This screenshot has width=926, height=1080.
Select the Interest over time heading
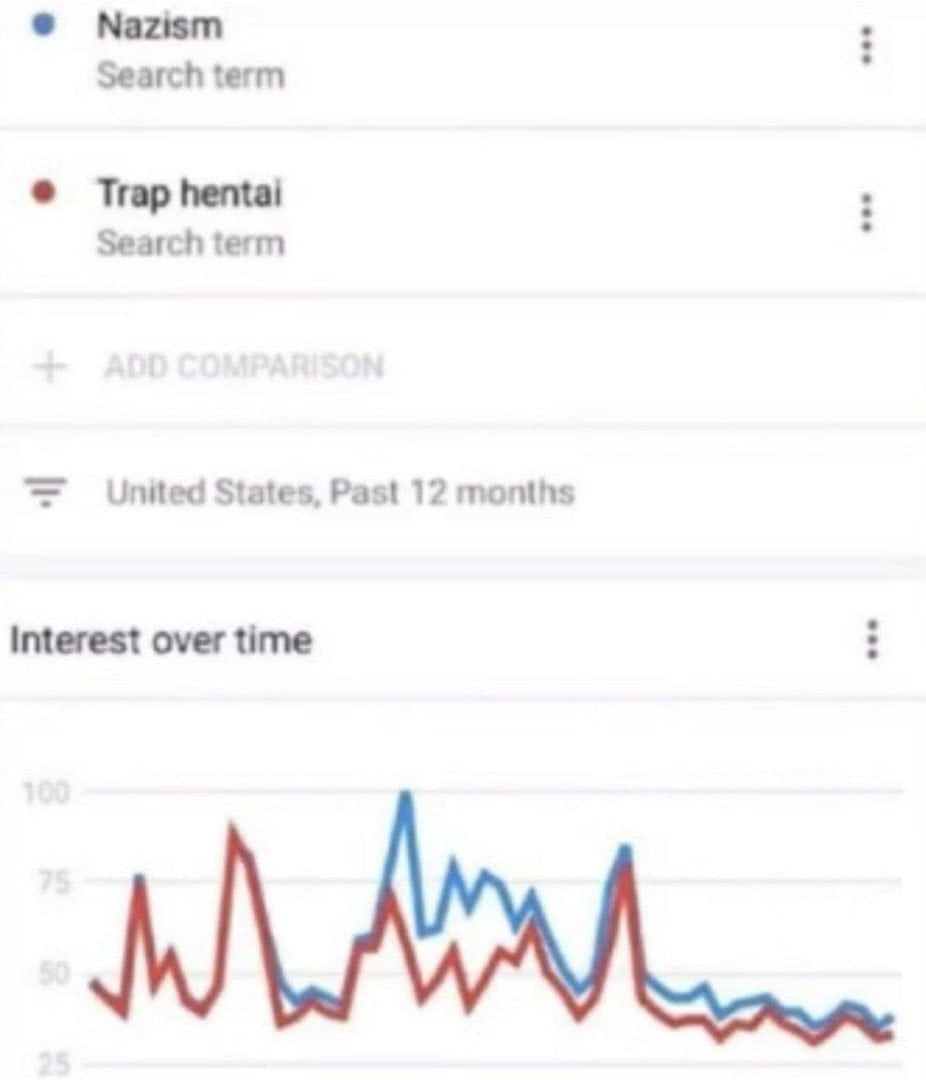(x=160, y=640)
